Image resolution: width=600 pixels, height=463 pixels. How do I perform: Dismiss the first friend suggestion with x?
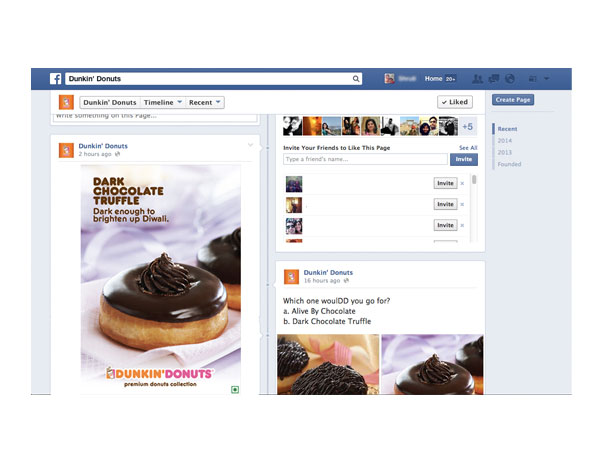[462, 184]
